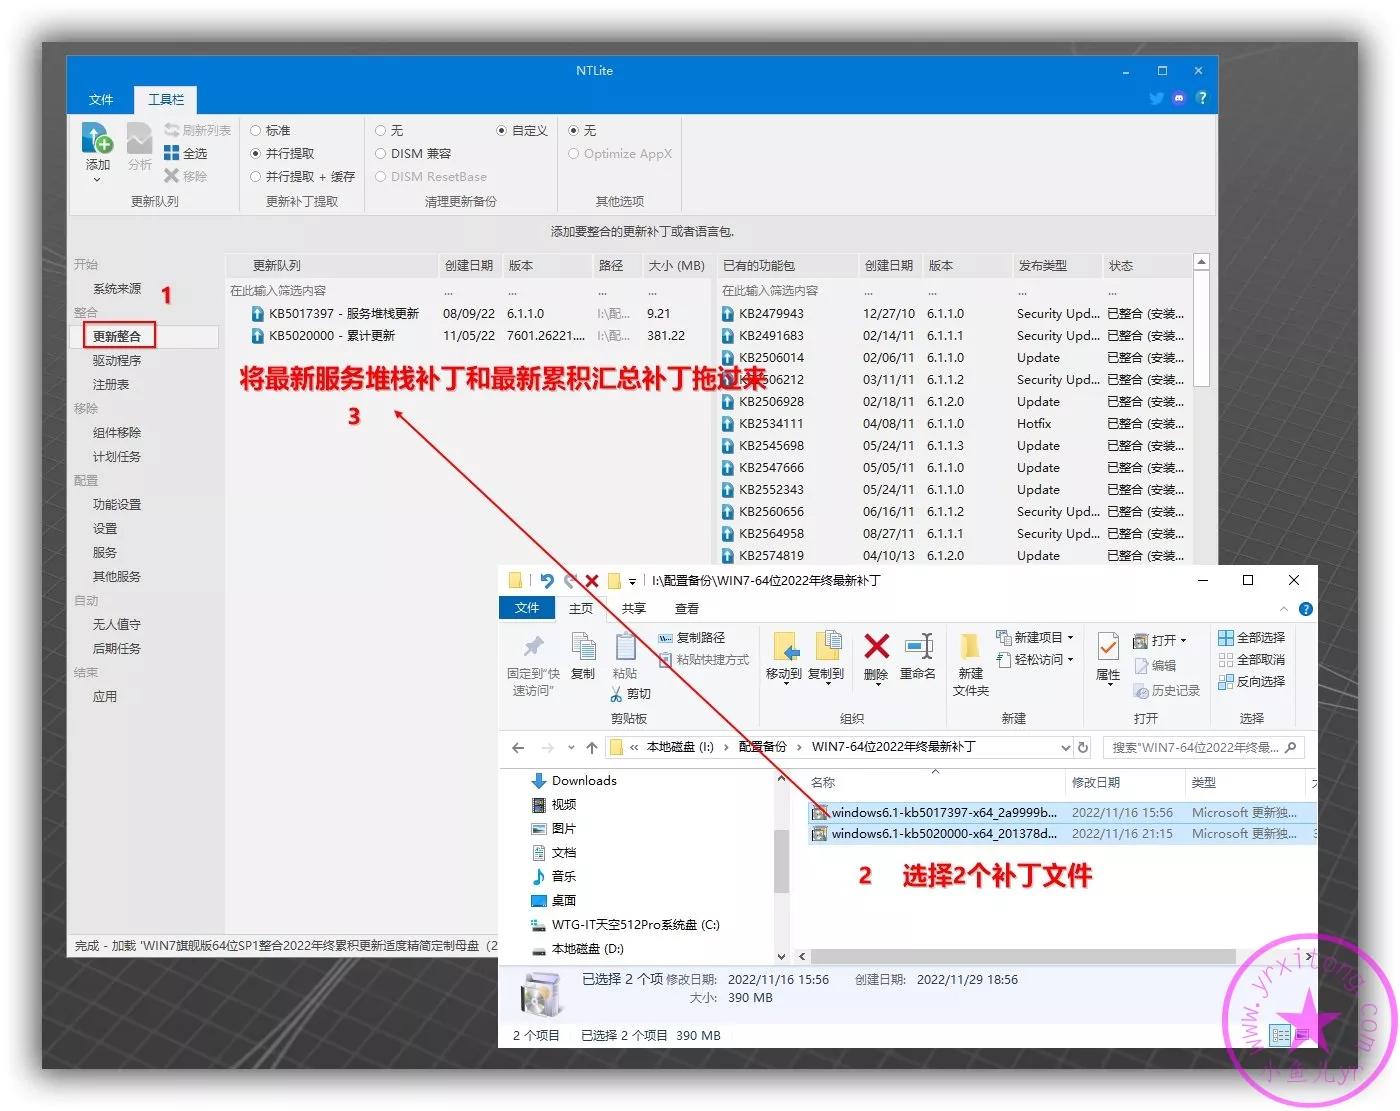
Task: Open the NTLite help question-mark icon
Action: [1202, 98]
